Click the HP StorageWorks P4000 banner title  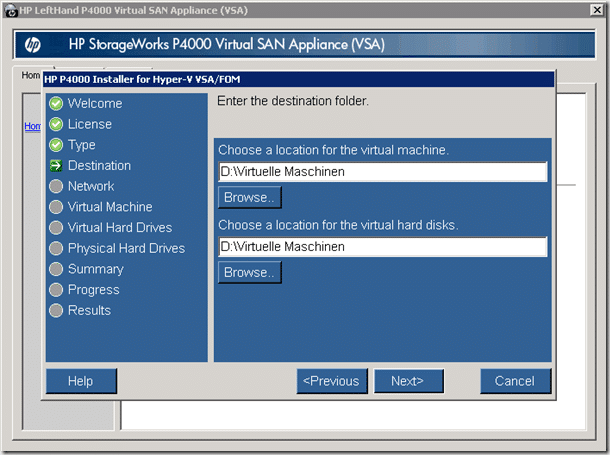pyautogui.click(x=227, y=45)
